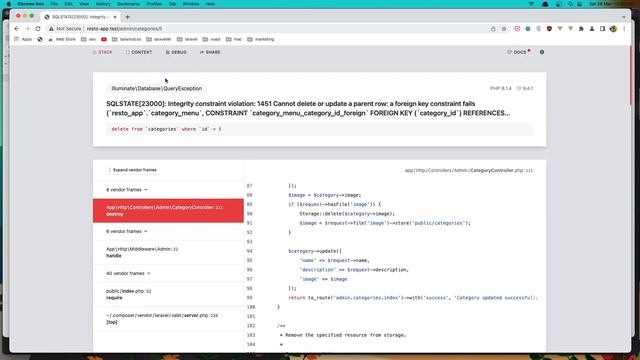
Task: Click the CategoryController.php file path link
Action: click(469, 170)
